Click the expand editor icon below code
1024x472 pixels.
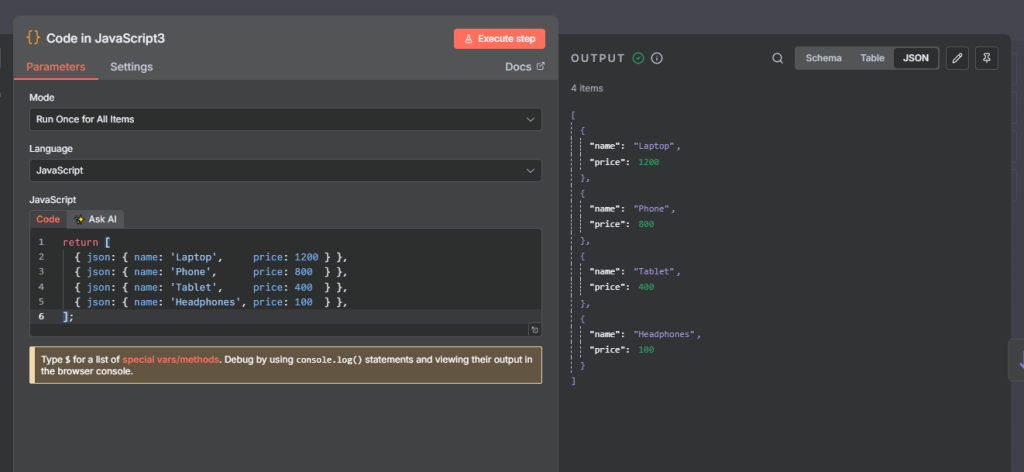pyautogui.click(x=535, y=329)
